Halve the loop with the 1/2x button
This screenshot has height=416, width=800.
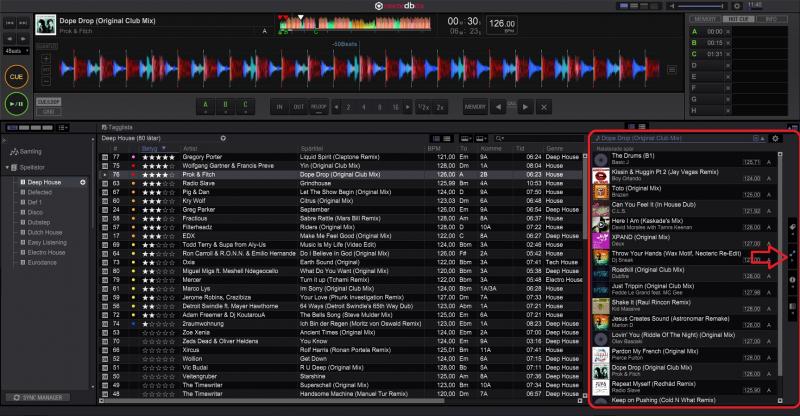pyautogui.click(x=423, y=107)
